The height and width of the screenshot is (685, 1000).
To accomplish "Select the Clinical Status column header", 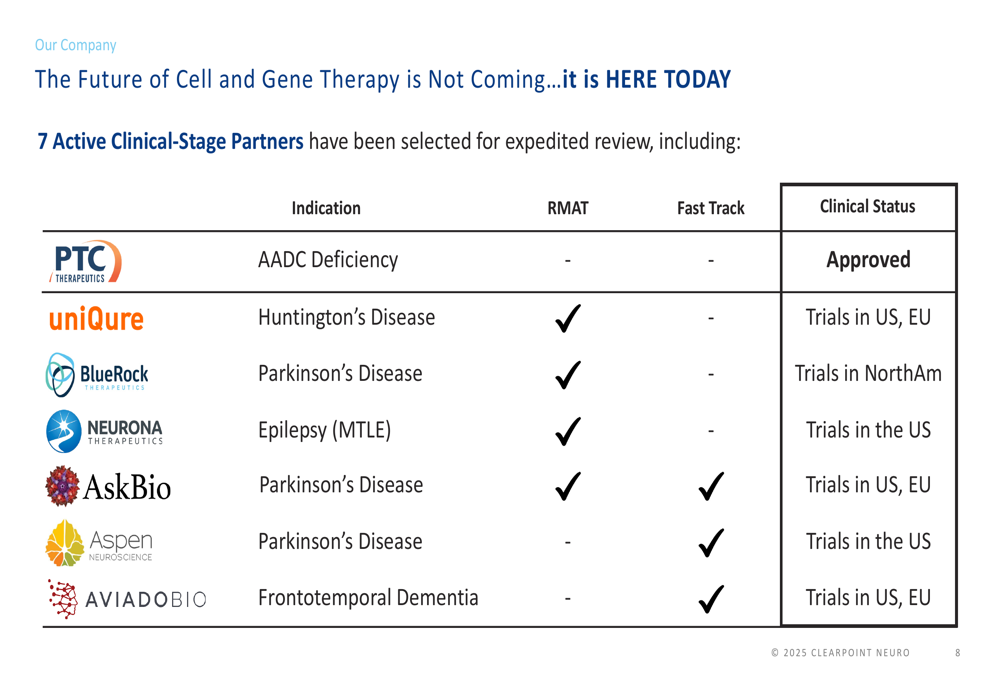I will coord(867,207).
